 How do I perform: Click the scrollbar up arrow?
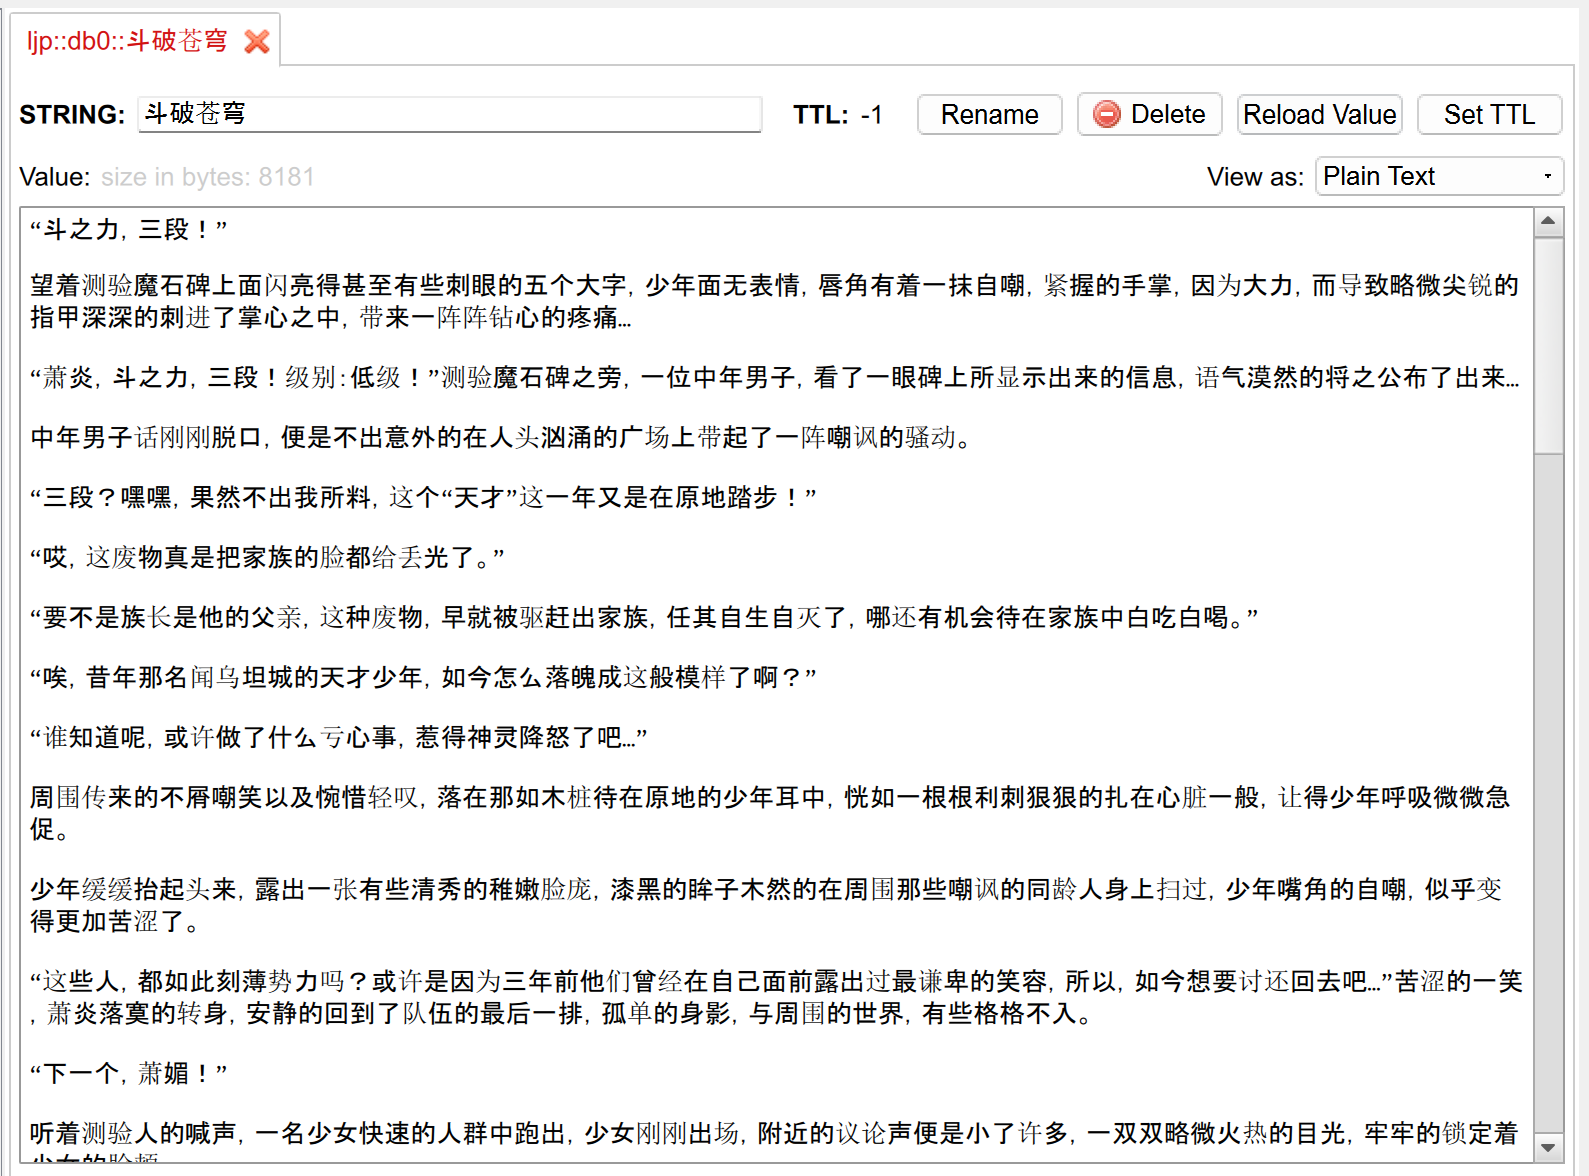coord(1548,221)
